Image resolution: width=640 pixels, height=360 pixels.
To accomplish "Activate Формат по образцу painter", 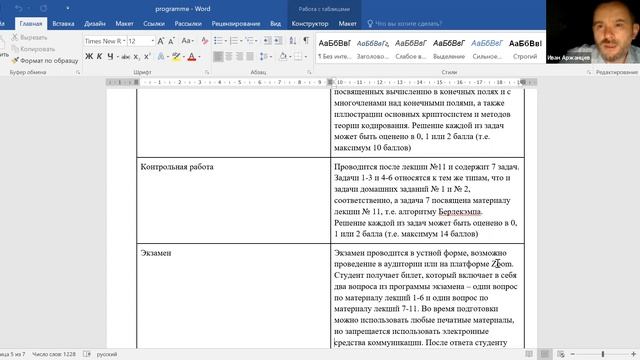I will (44, 60).
